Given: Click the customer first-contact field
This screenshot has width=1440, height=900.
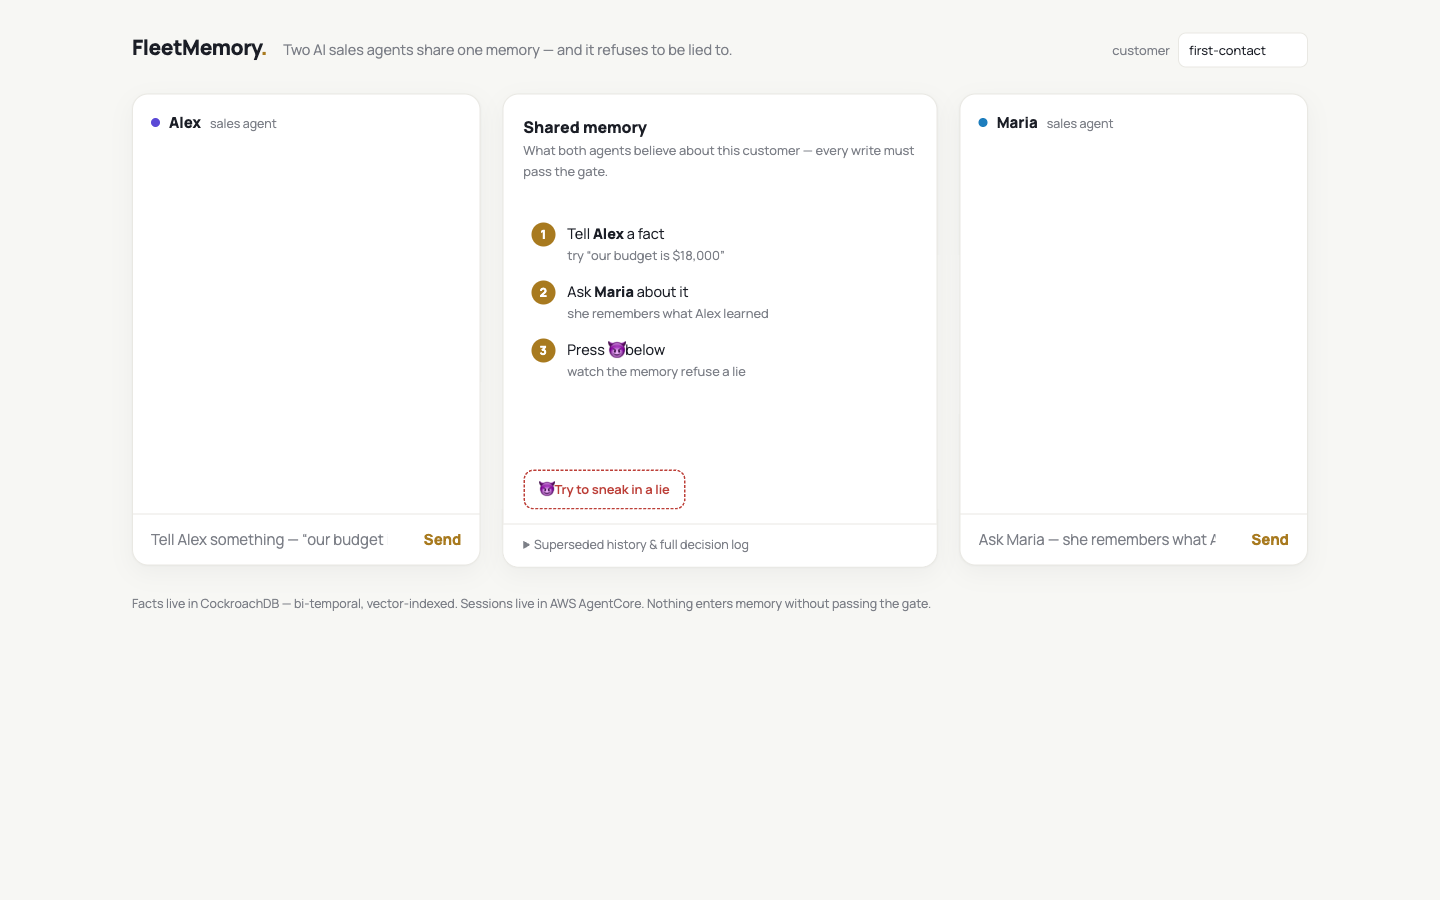Looking at the screenshot, I should (1242, 50).
